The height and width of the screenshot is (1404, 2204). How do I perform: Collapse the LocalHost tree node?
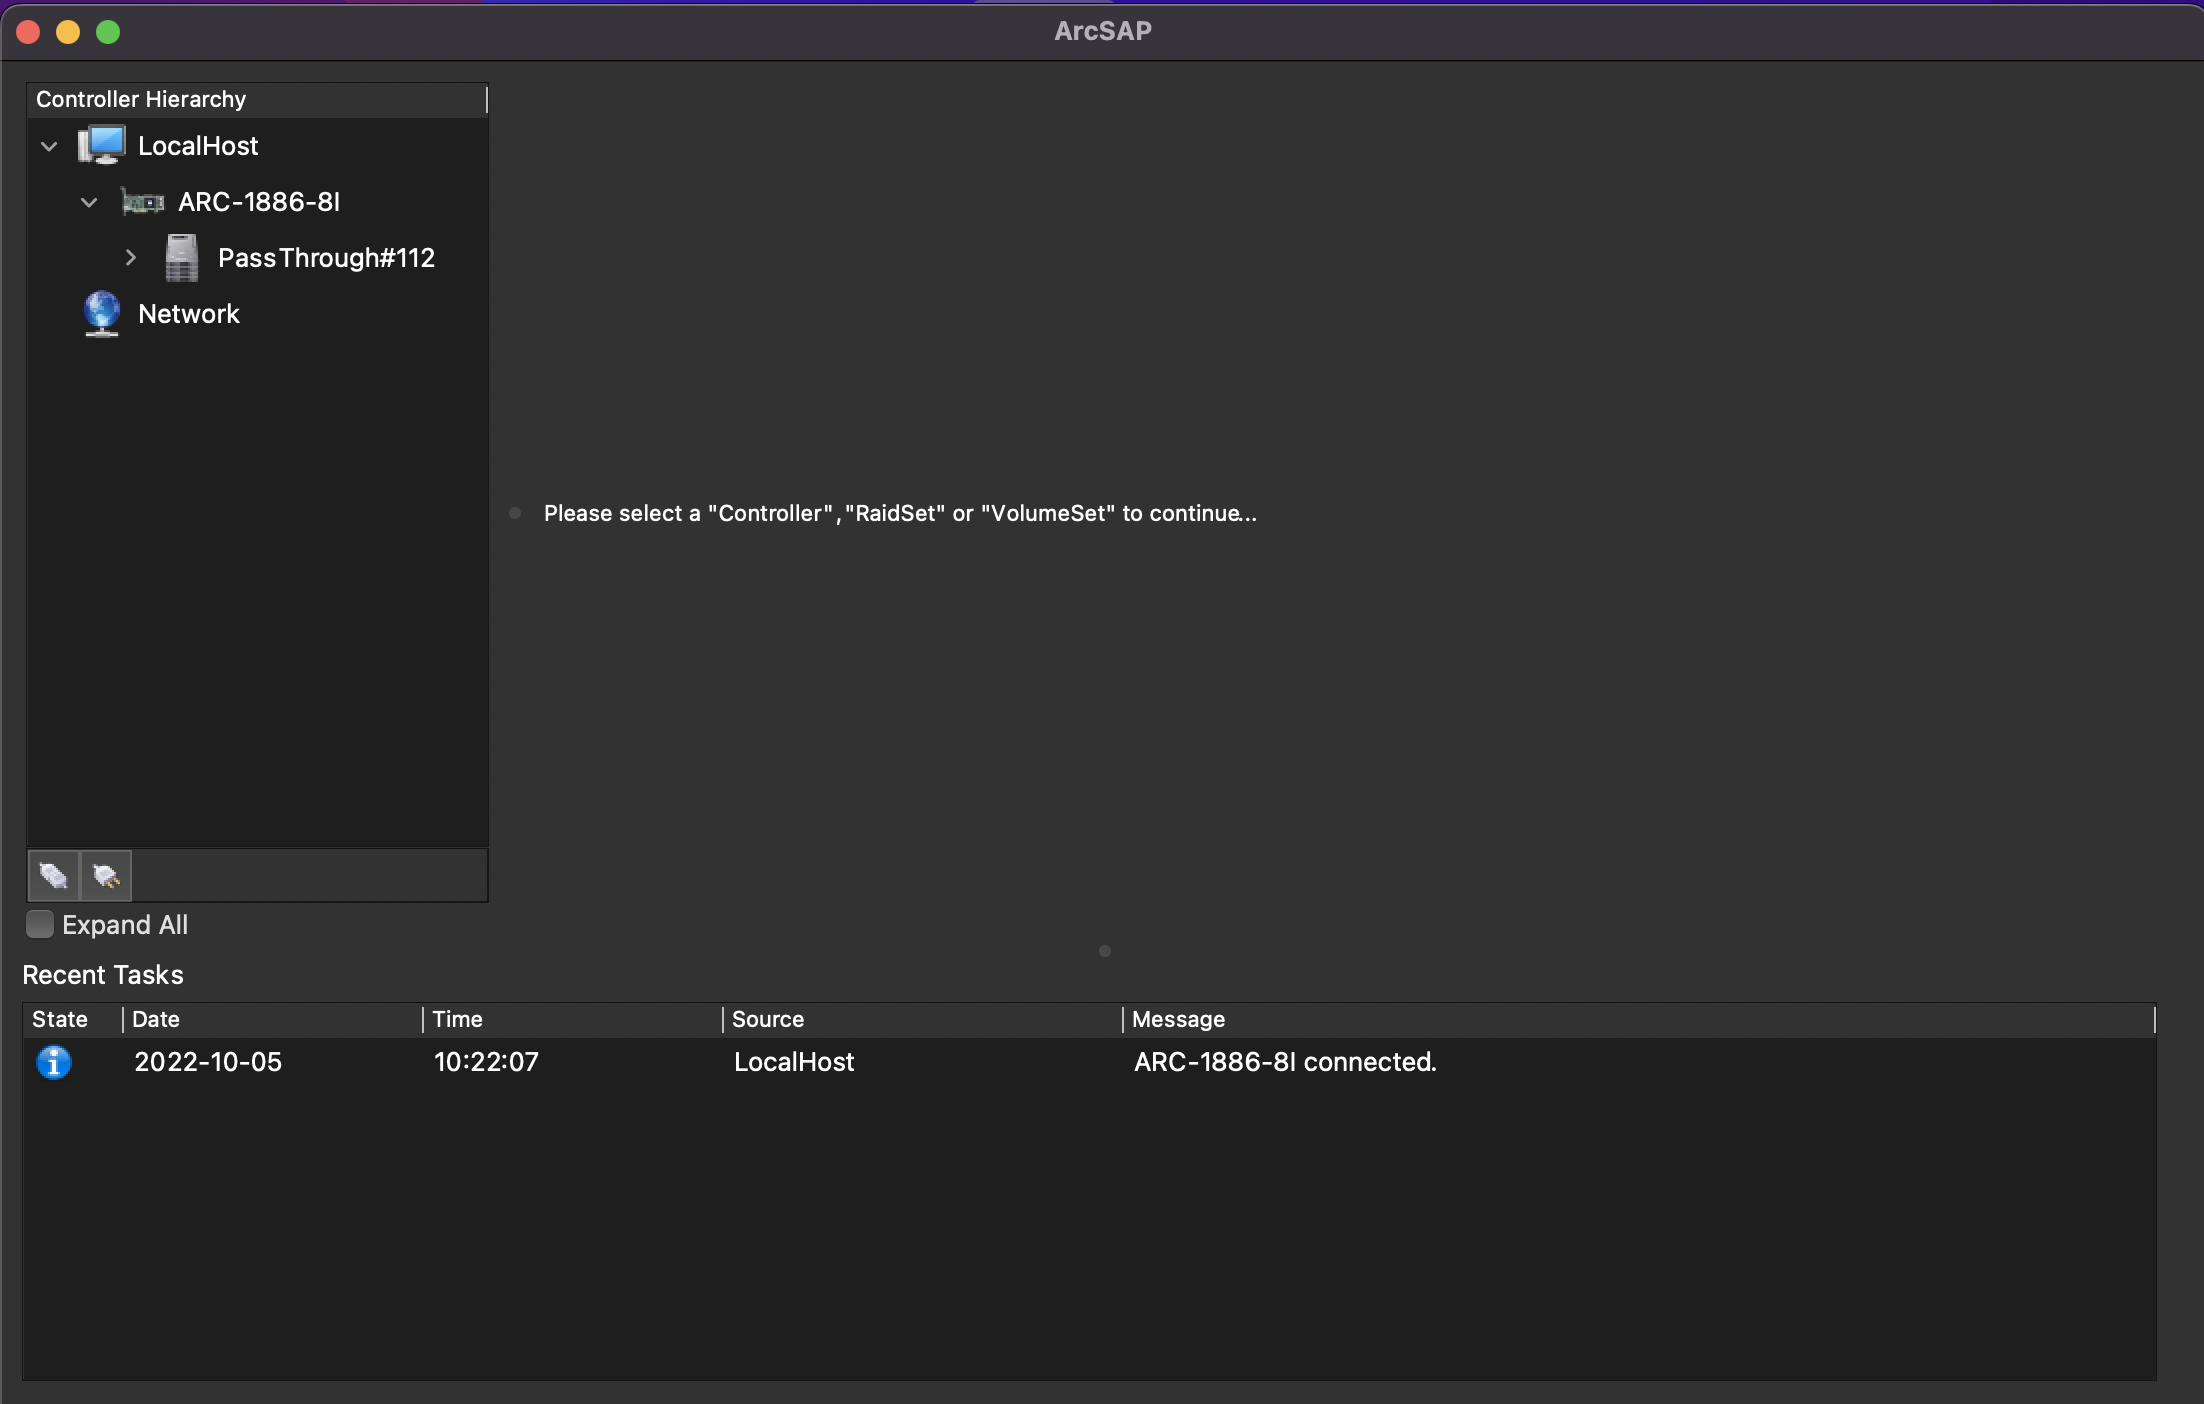pyautogui.click(x=49, y=146)
